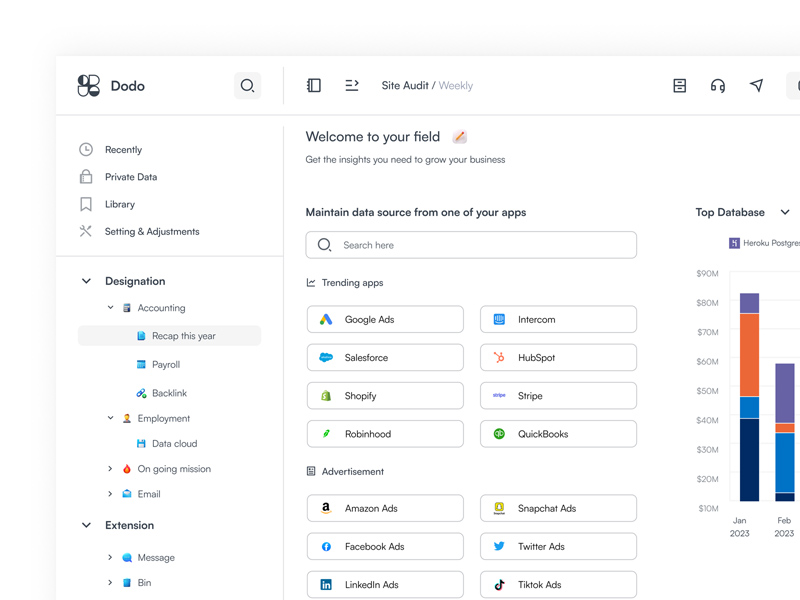Select the Setting & Adjustments wrench icon
This screenshot has width=800, height=600.
pyautogui.click(x=85, y=231)
